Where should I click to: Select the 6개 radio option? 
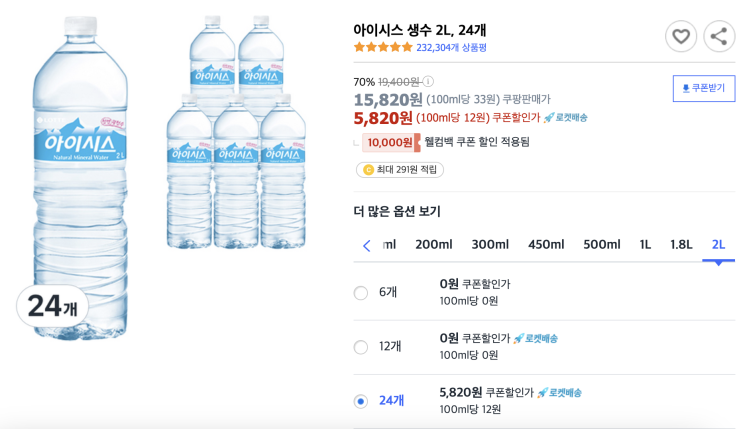(361, 293)
